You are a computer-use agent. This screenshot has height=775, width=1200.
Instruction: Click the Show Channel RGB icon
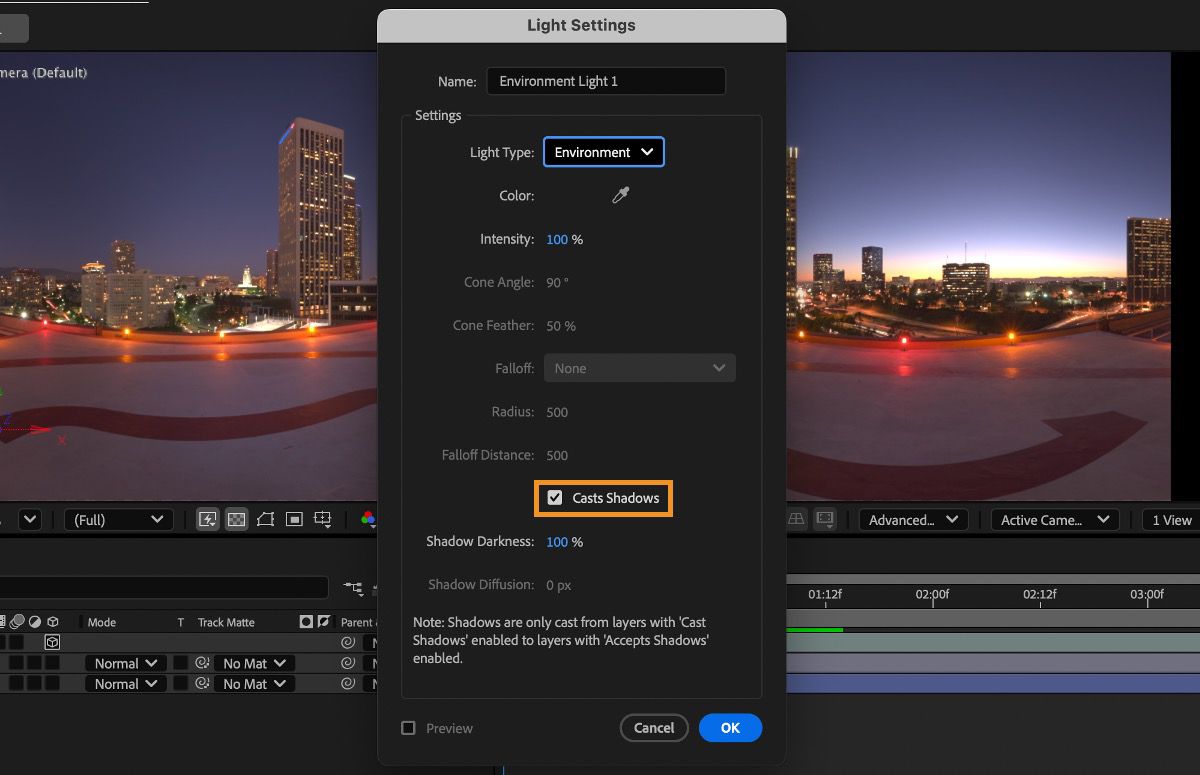pyautogui.click(x=368, y=519)
